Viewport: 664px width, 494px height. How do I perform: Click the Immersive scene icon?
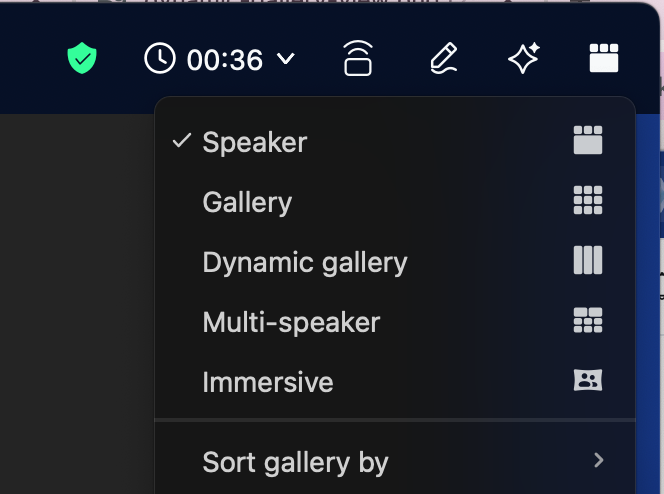point(588,381)
